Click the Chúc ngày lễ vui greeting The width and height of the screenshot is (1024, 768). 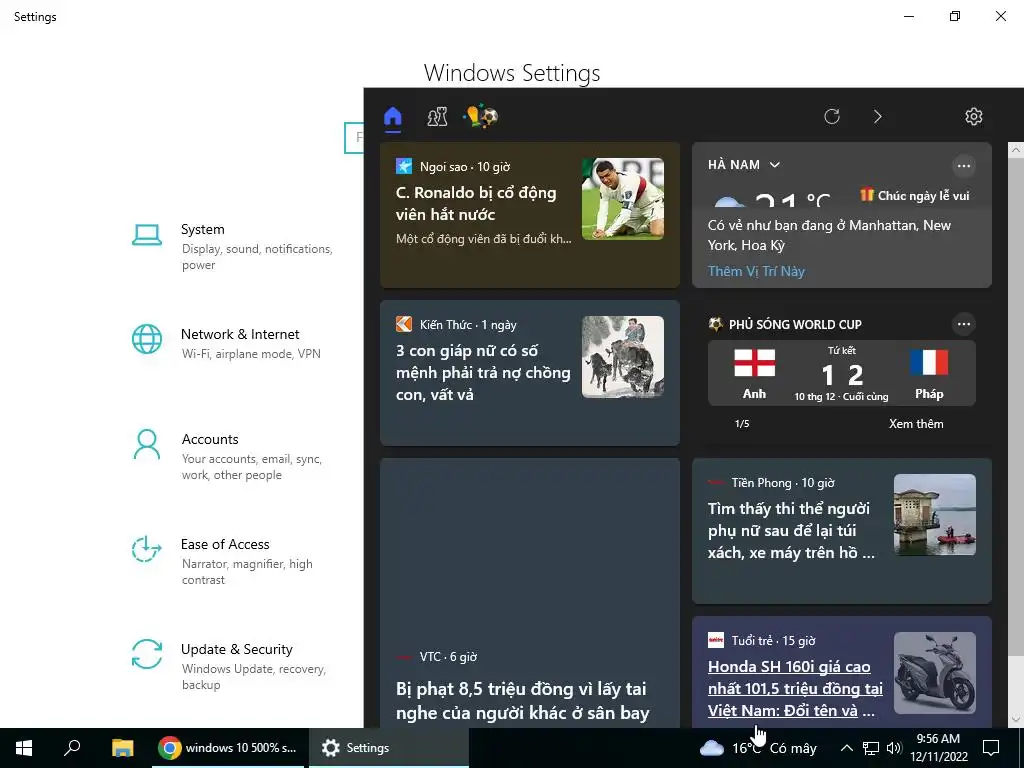click(x=914, y=195)
